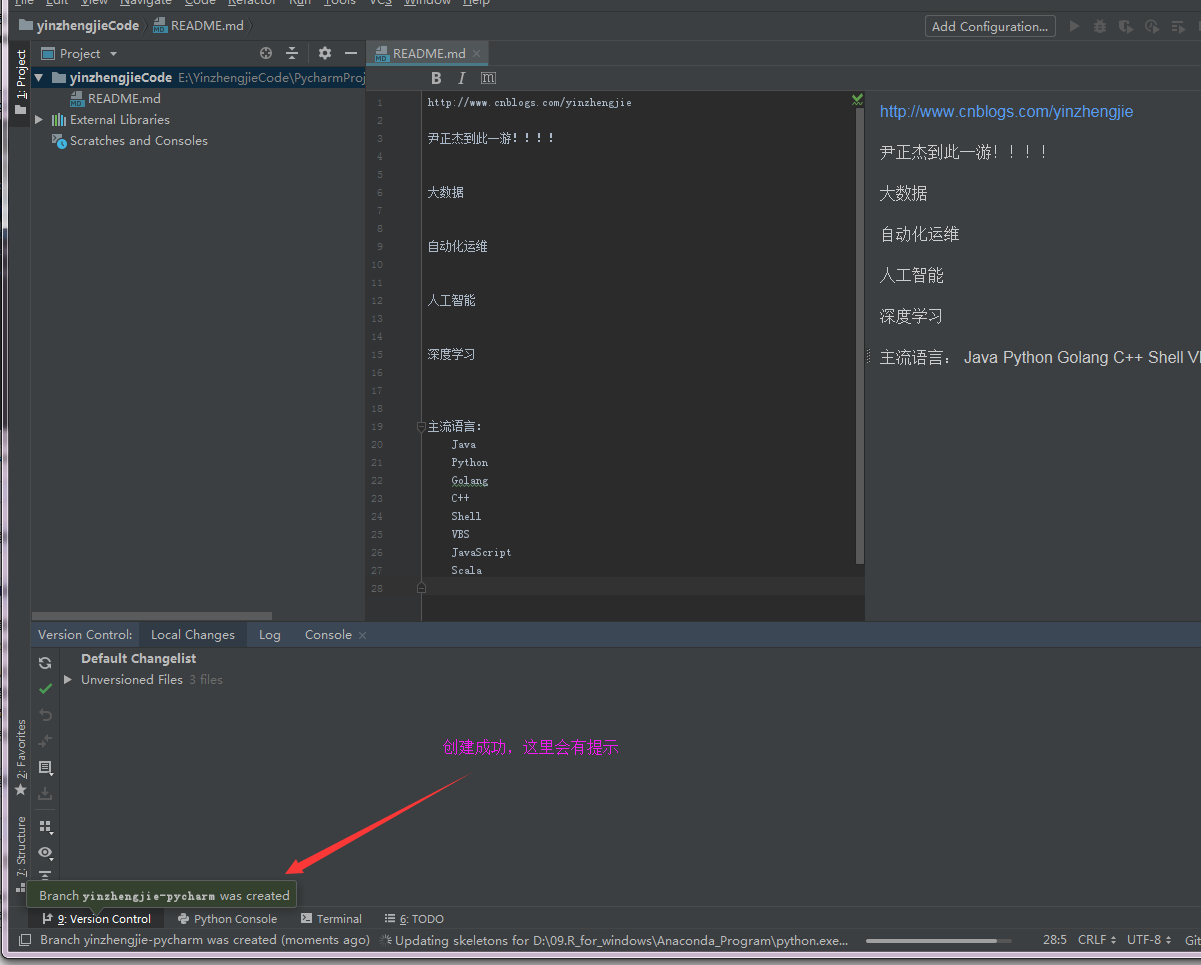Click the Add Configuration button
The image size is (1201, 965).
coord(989,27)
